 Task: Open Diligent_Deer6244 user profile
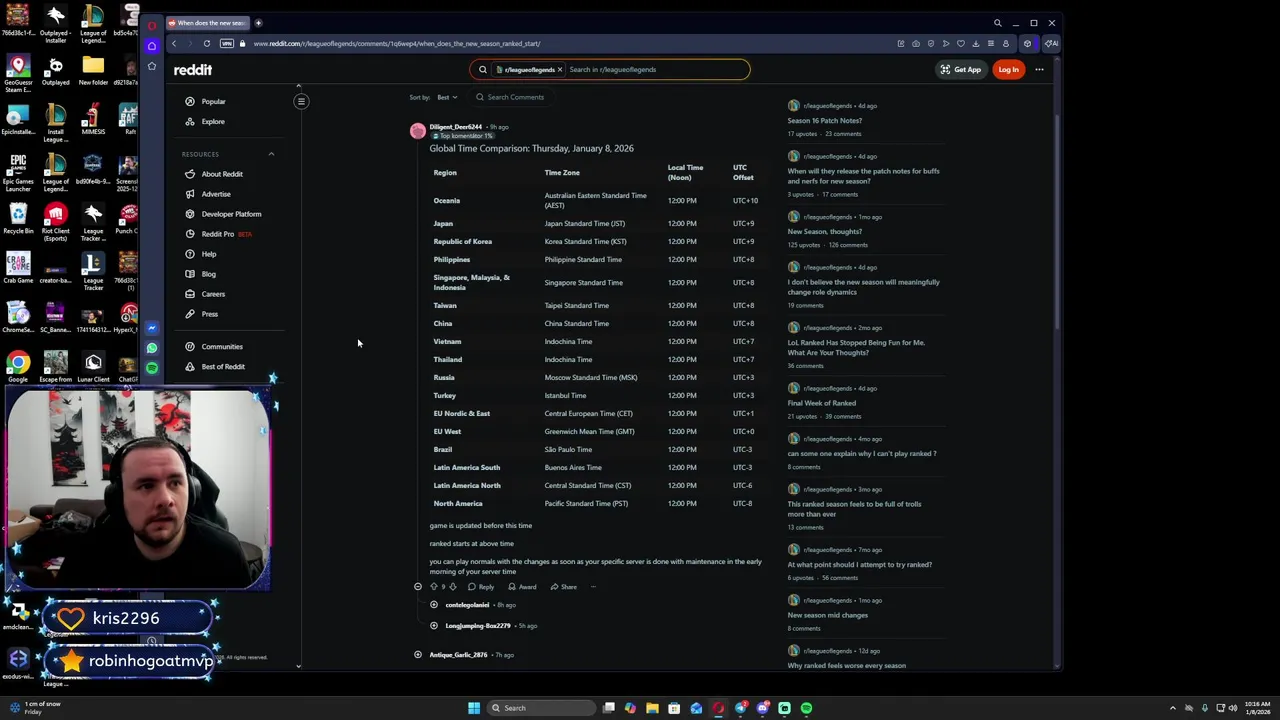456,127
